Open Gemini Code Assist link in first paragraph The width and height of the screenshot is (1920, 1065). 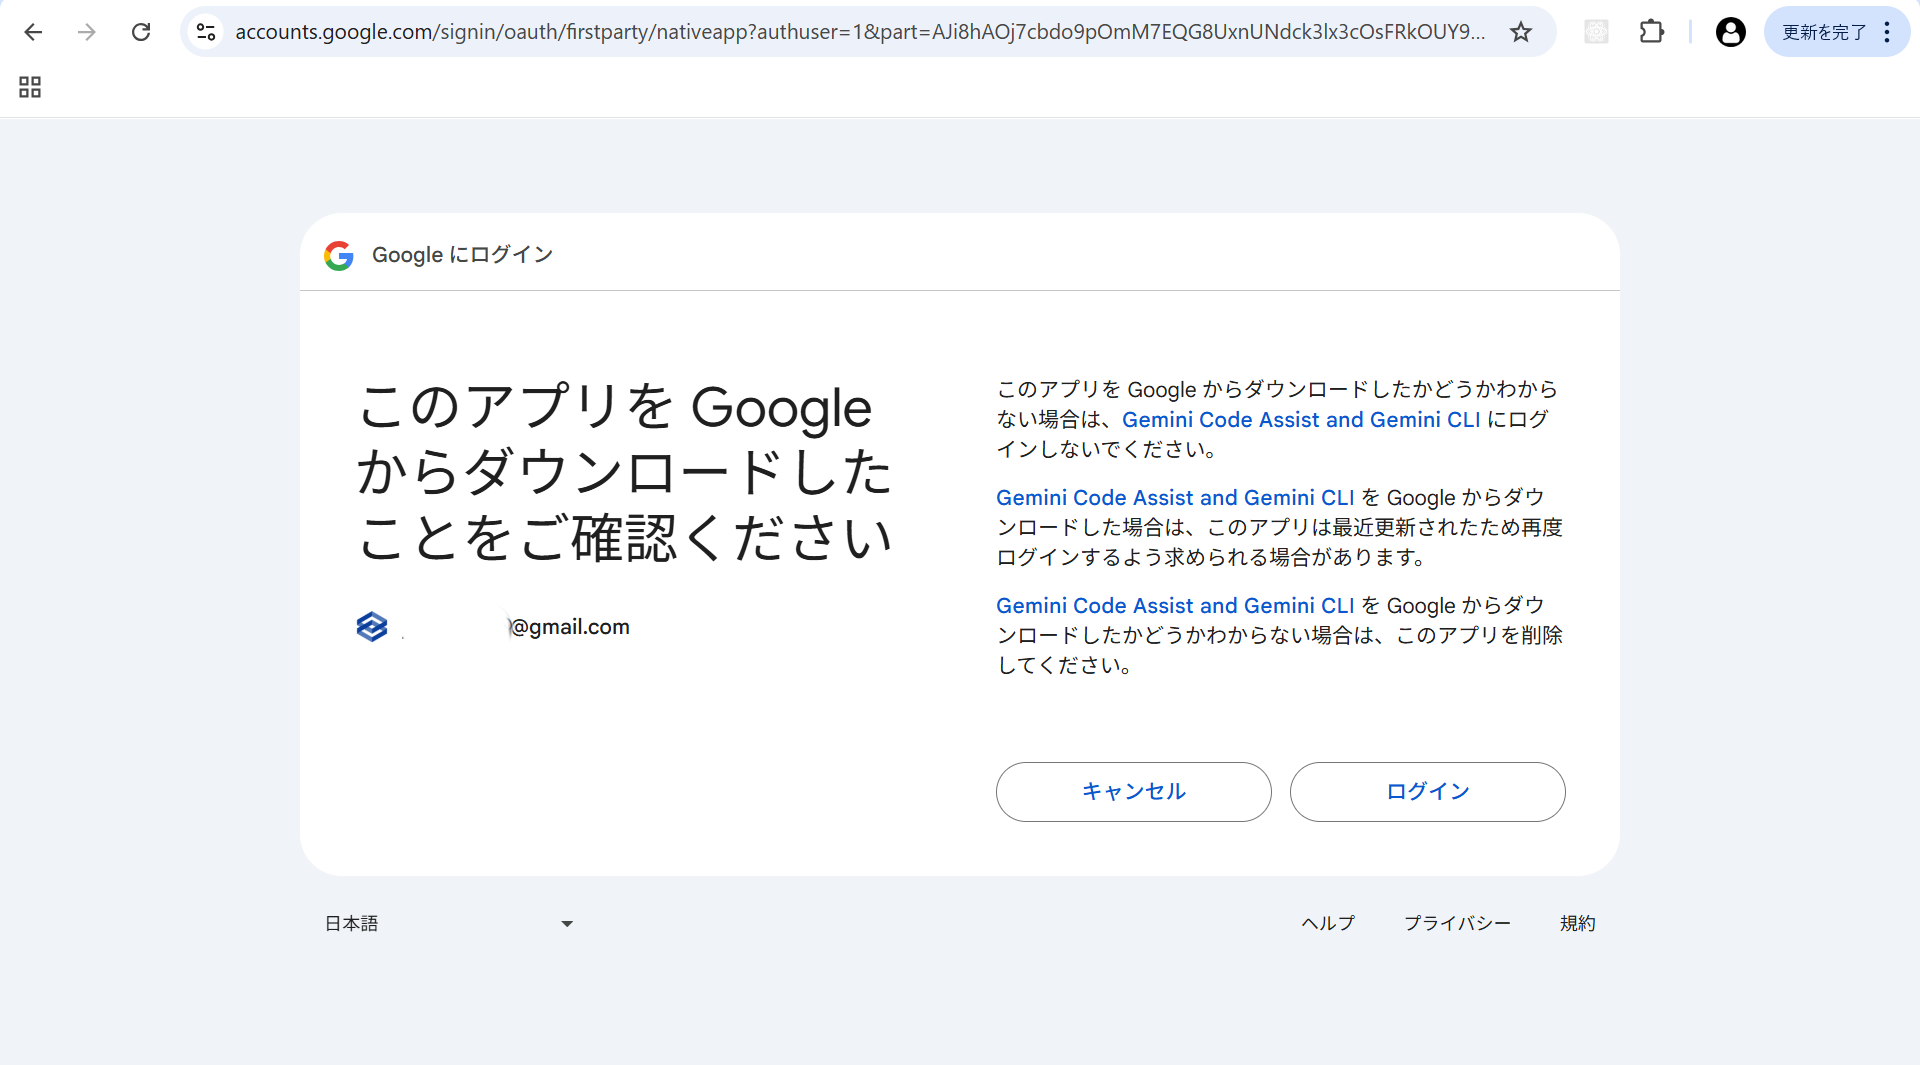tap(1301, 420)
